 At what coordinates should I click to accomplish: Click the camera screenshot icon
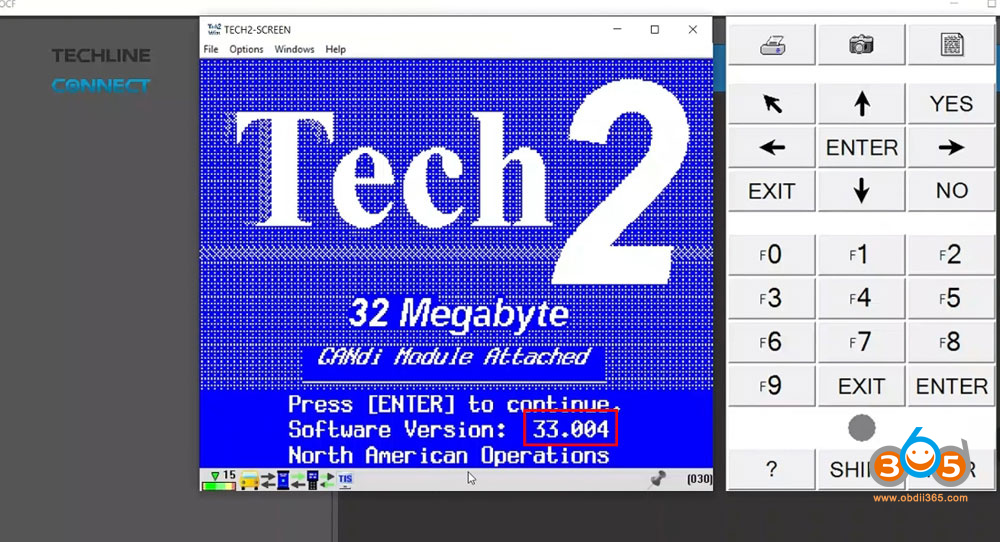click(x=861, y=45)
